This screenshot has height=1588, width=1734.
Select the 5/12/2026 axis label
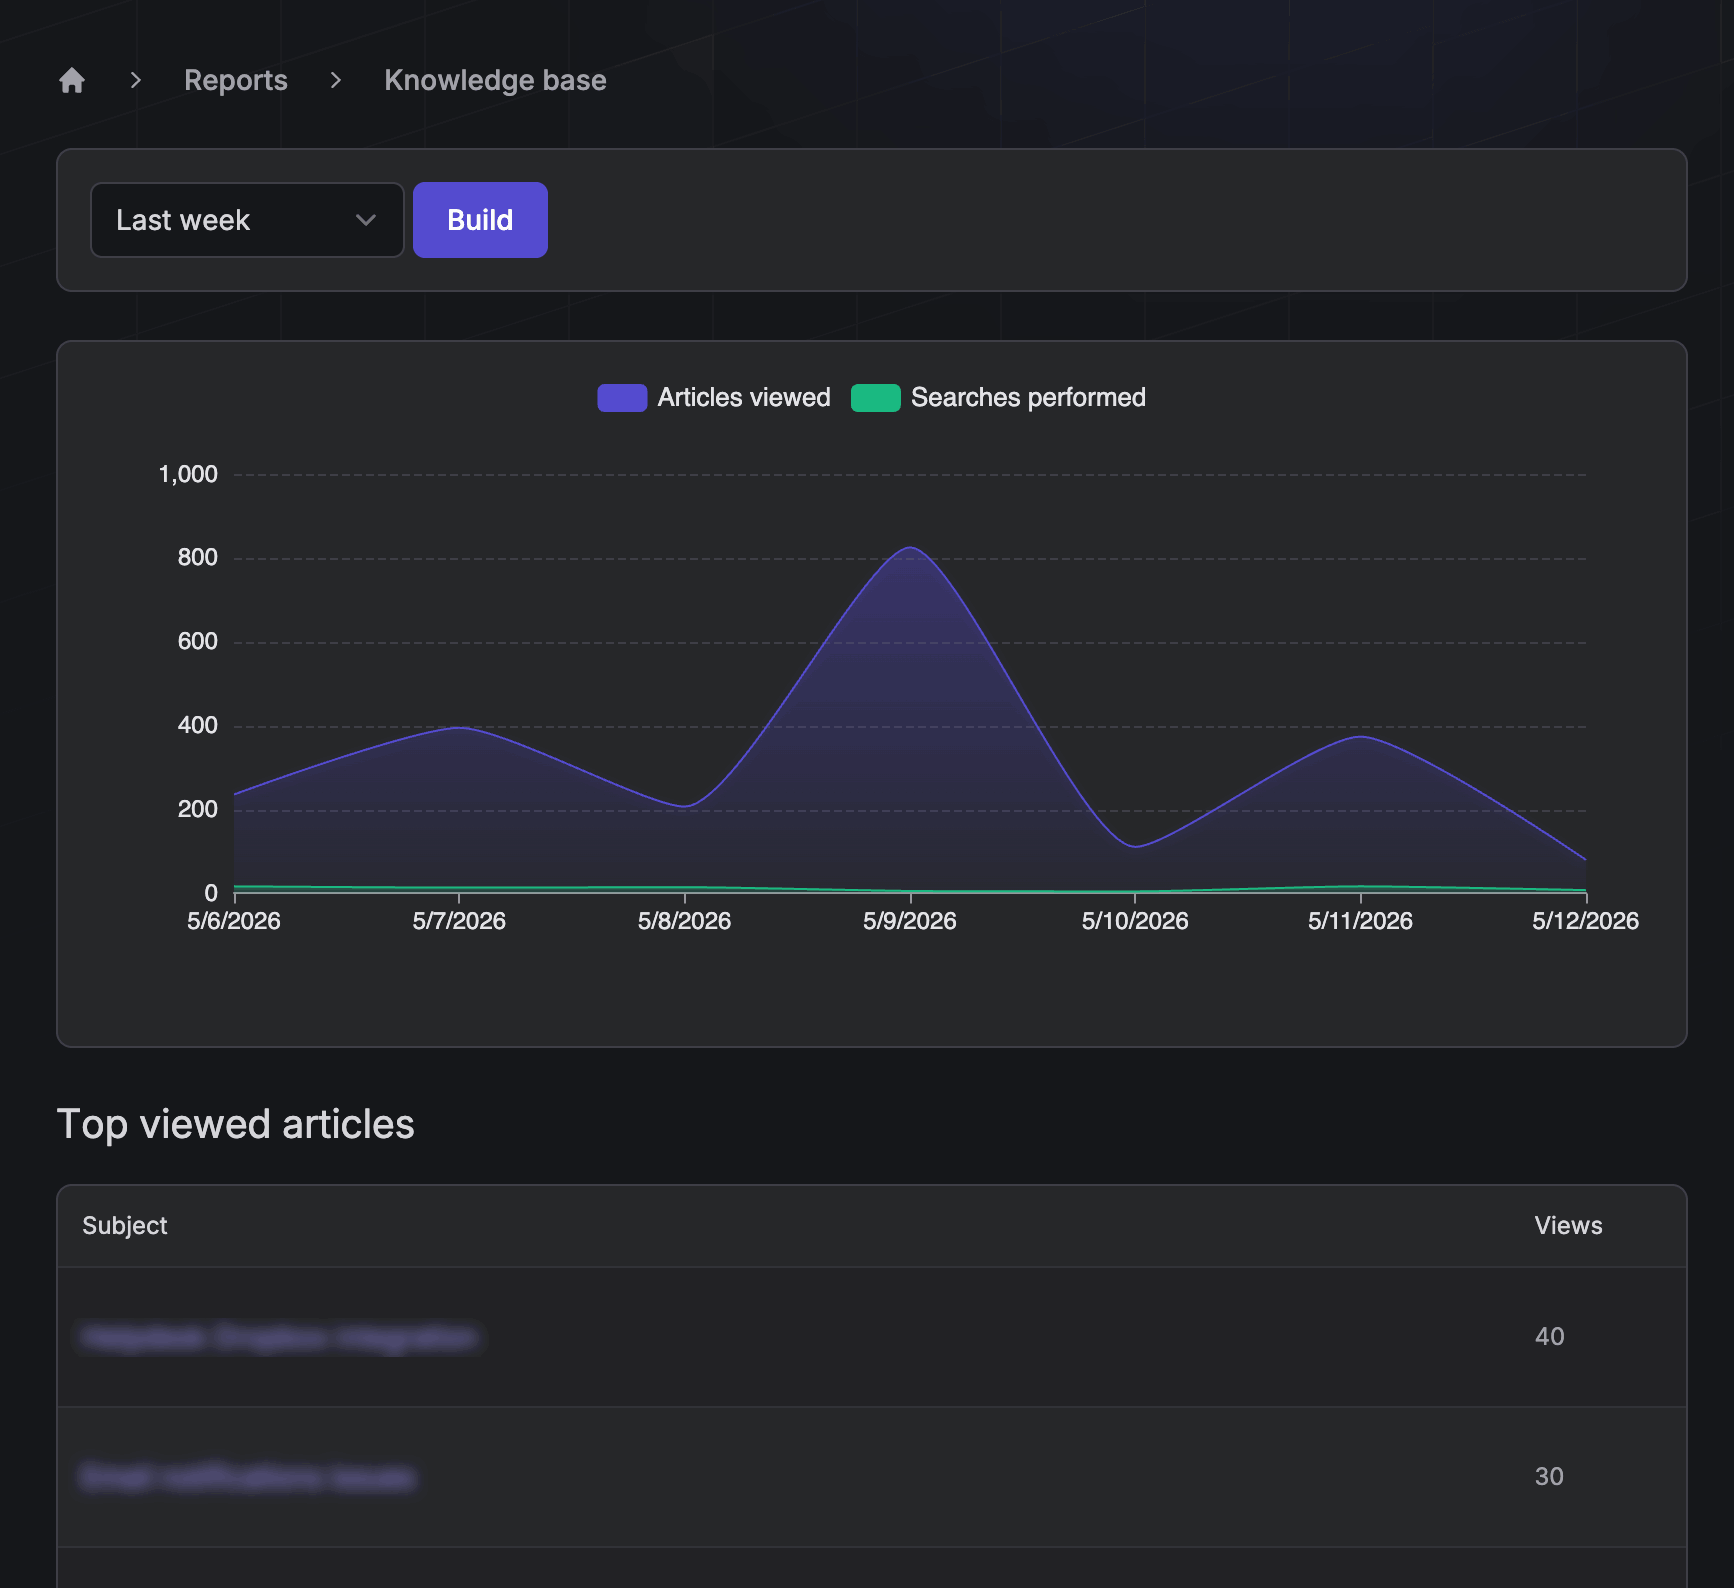[x=1586, y=921]
